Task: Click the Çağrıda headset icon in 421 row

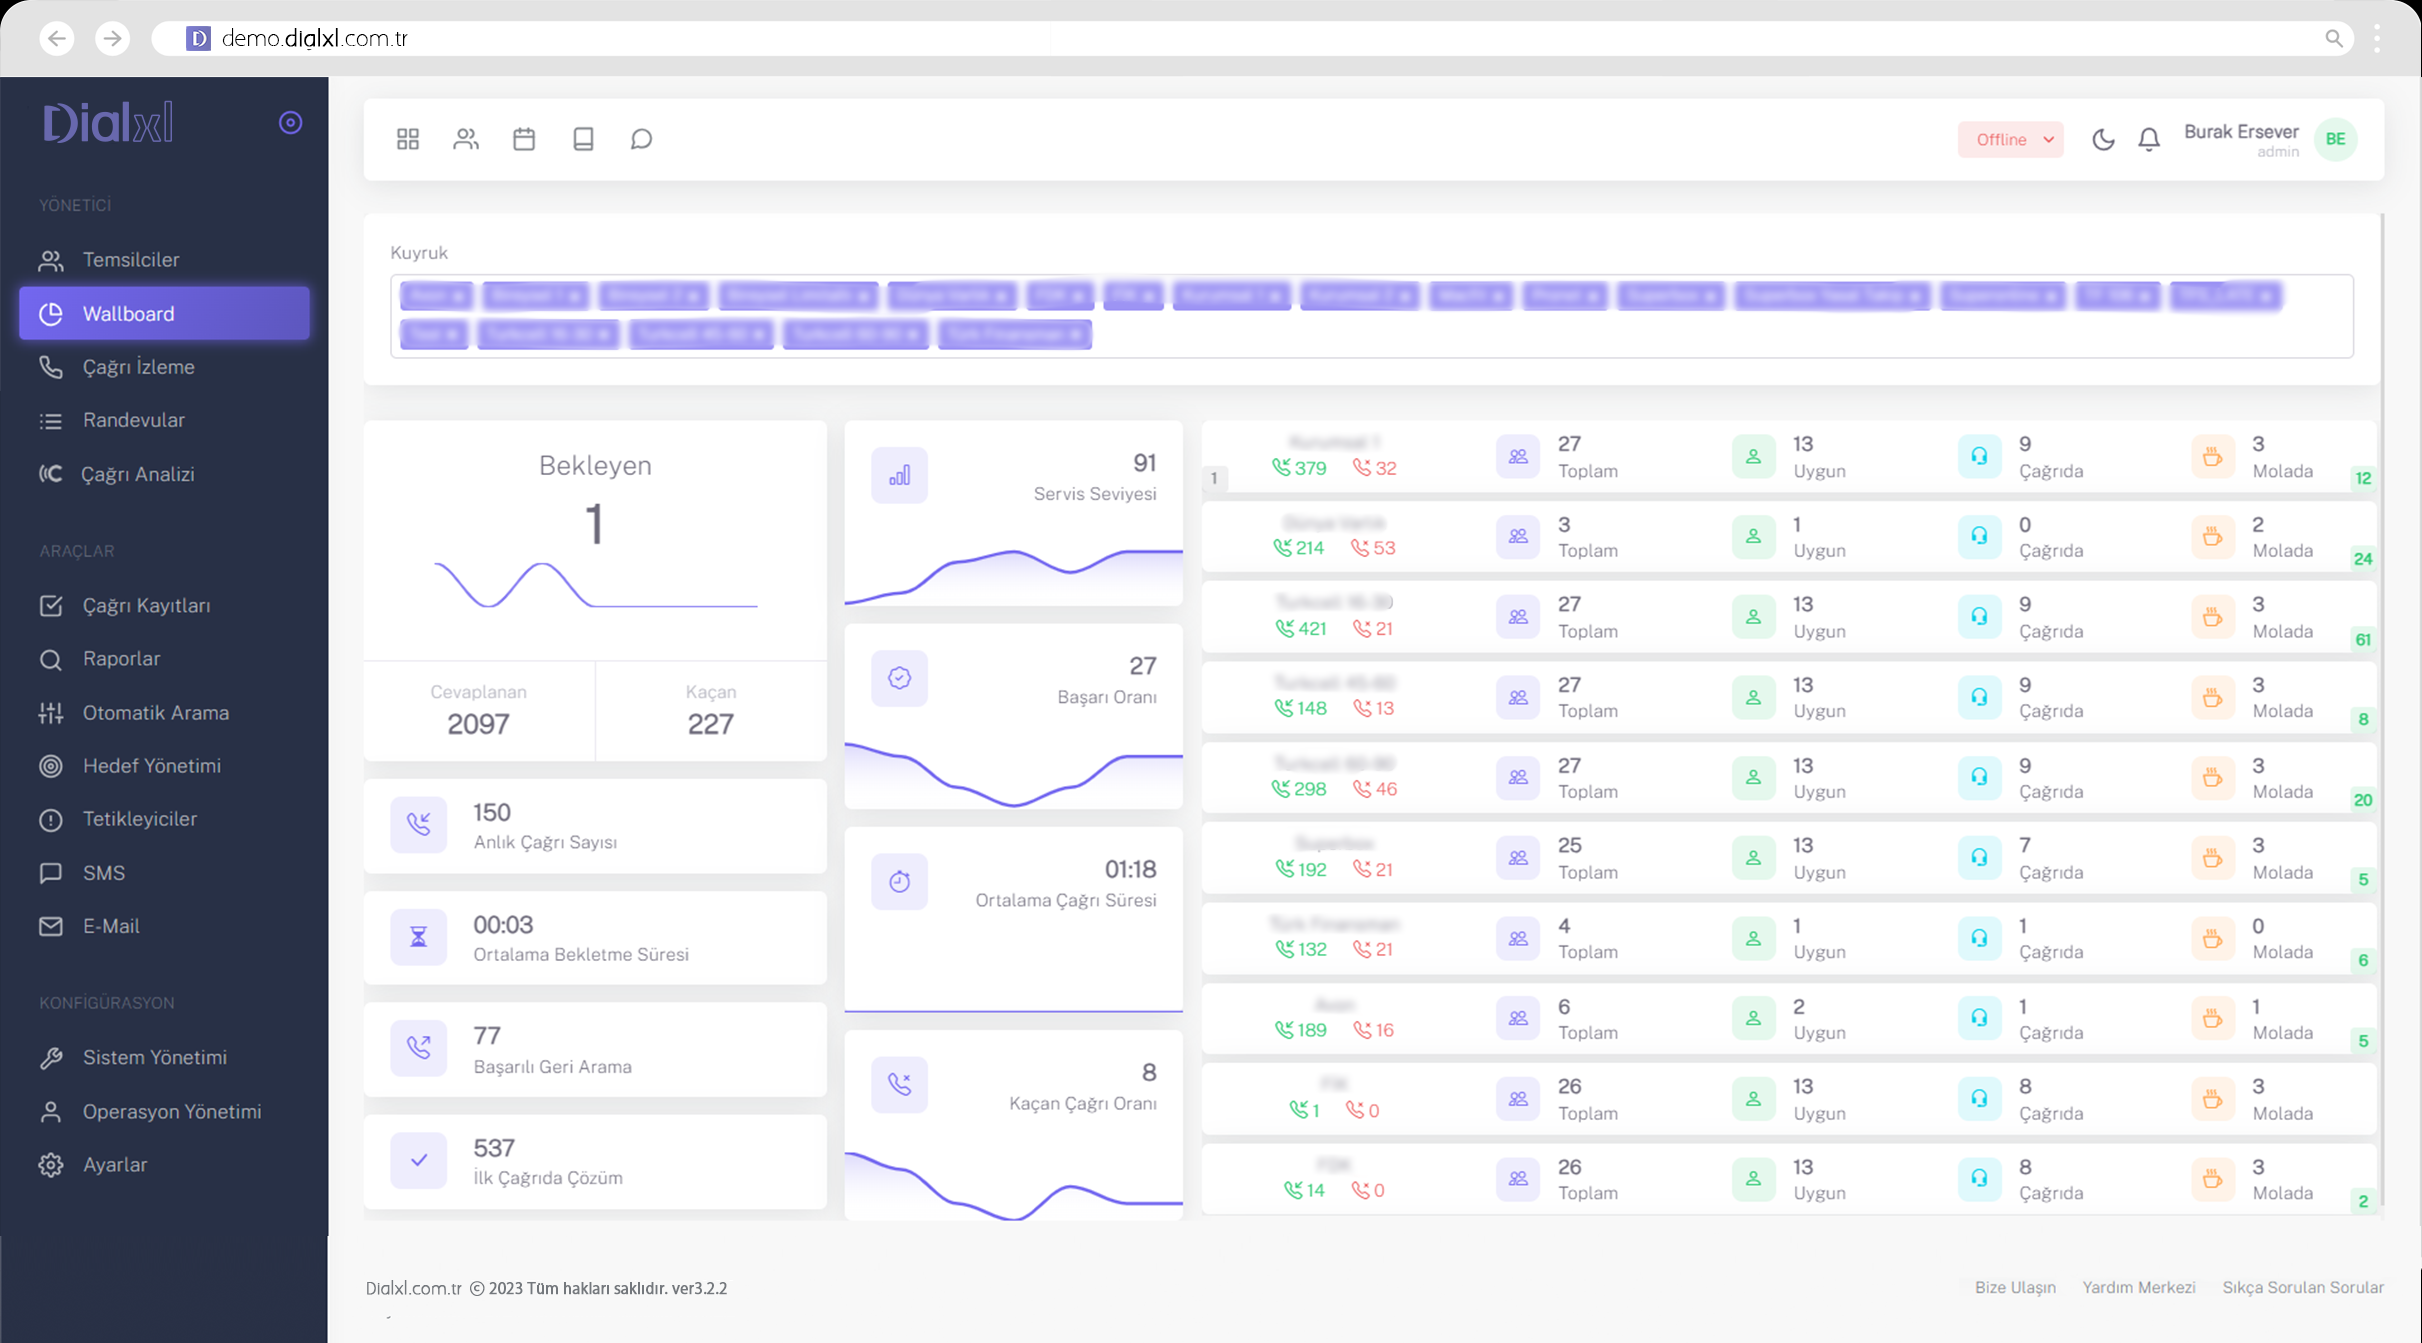Action: coord(1978,617)
